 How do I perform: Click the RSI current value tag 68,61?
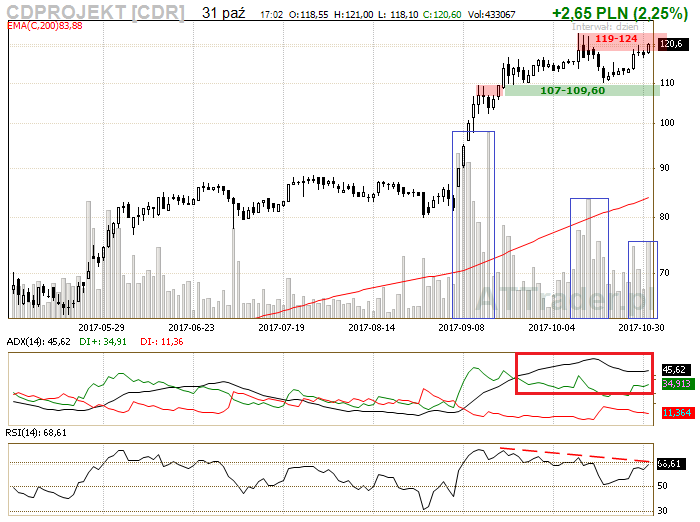click(x=671, y=464)
